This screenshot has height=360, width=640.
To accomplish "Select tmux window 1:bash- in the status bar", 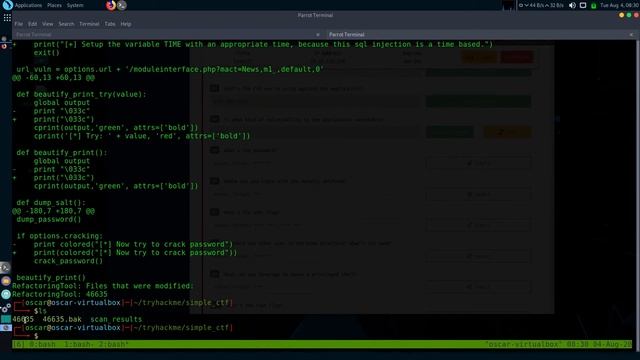I will 80,344.
